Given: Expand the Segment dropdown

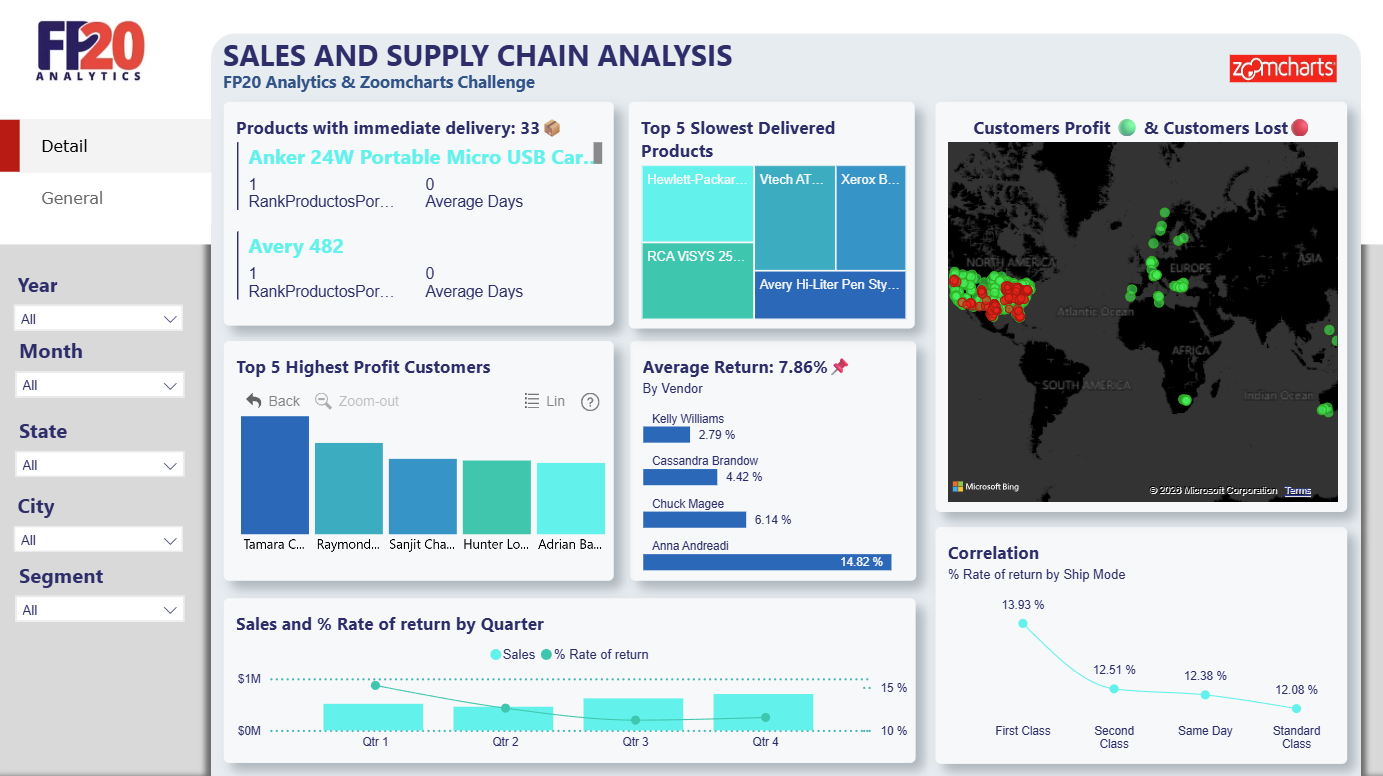Looking at the screenshot, I should point(99,610).
